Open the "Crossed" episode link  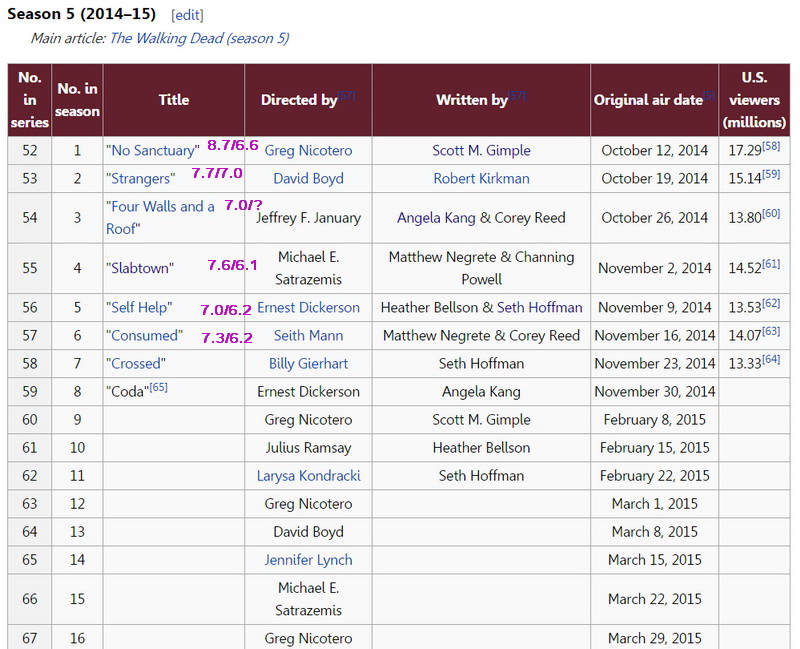(x=136, y=363)
